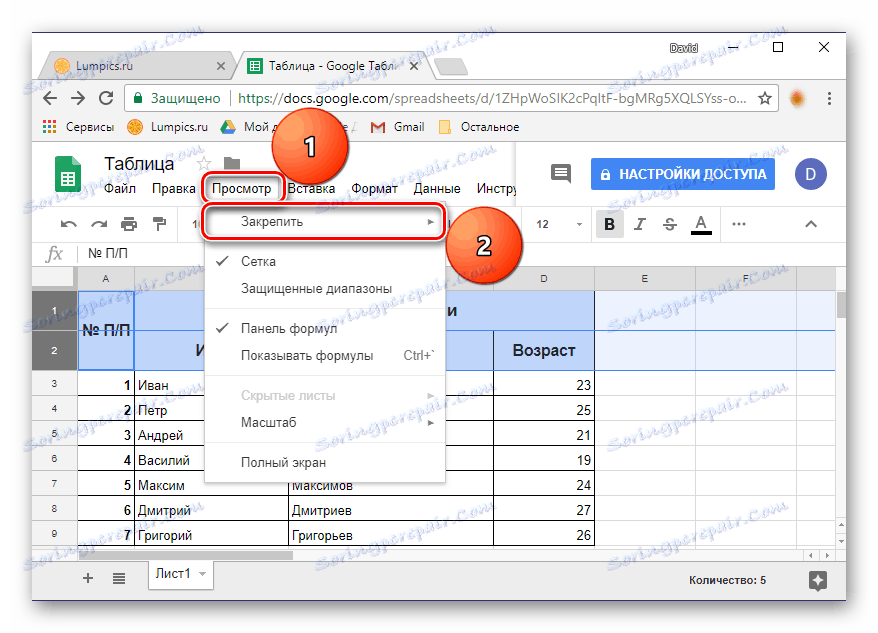Toggle the Сетка gridlines option
The image size is (878, 633).
[325, 262]
